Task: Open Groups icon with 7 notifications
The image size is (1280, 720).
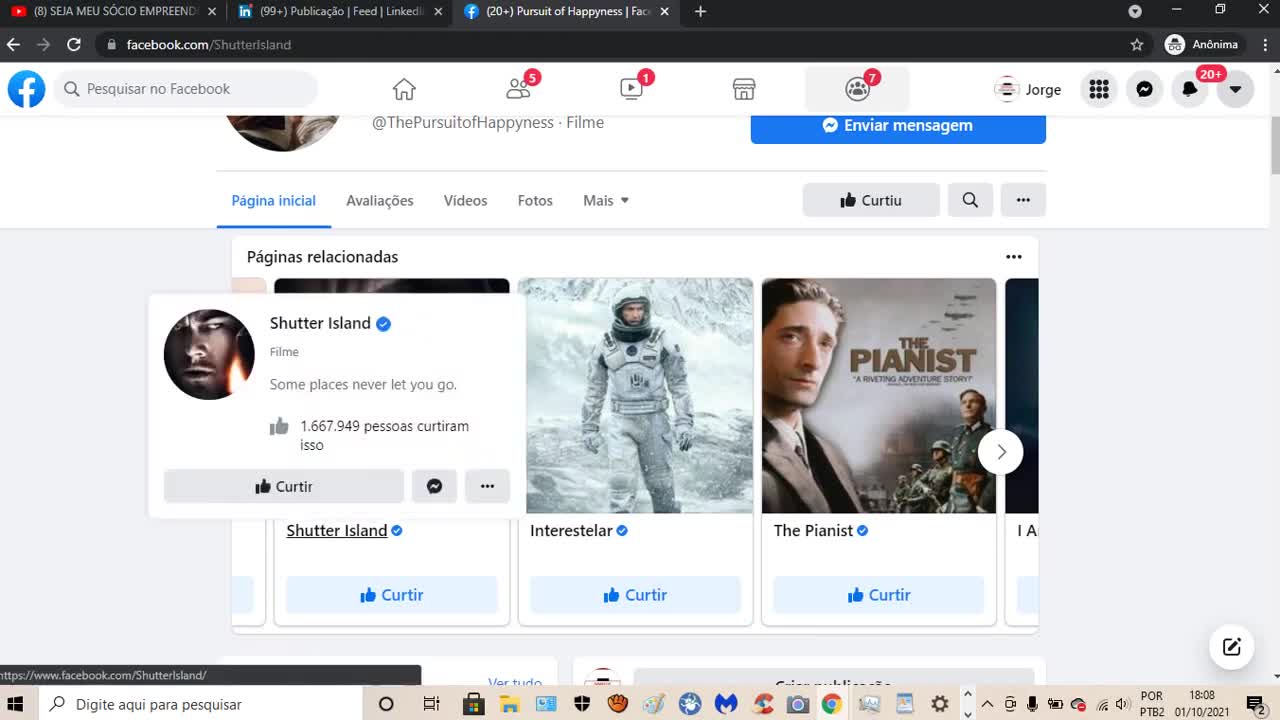Action: click(x=858, y=89)
